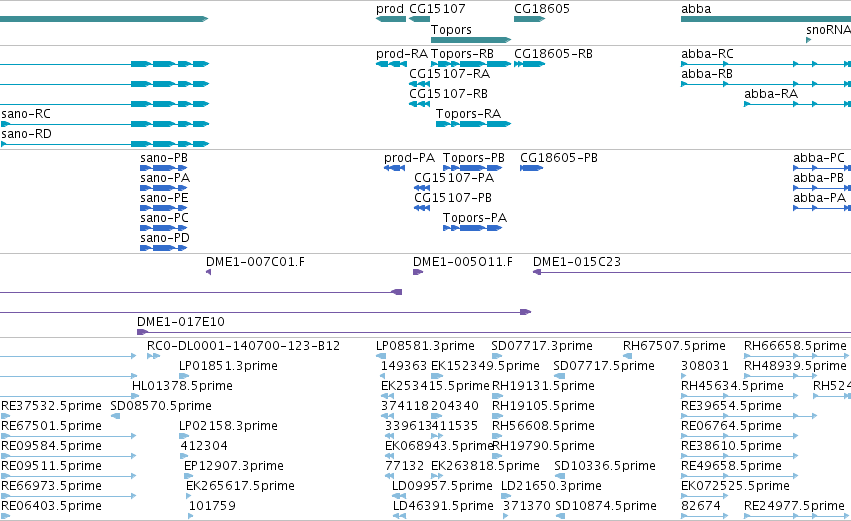Click the prod-PA protein label
Image resolution: width=851 pixels, height=521 pixels.
[x=409, y=158]
